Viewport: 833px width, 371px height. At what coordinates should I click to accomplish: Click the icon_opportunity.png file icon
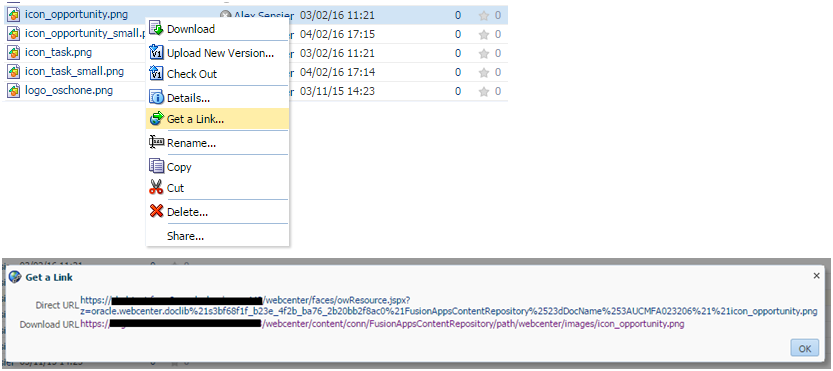[x=14, y=15]
